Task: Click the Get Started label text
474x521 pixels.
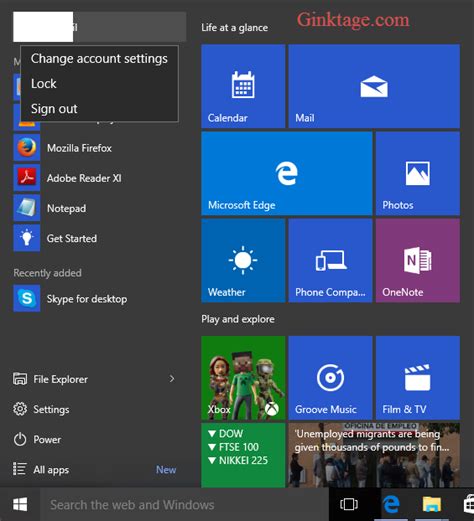Action: click(x=72, y=238)
